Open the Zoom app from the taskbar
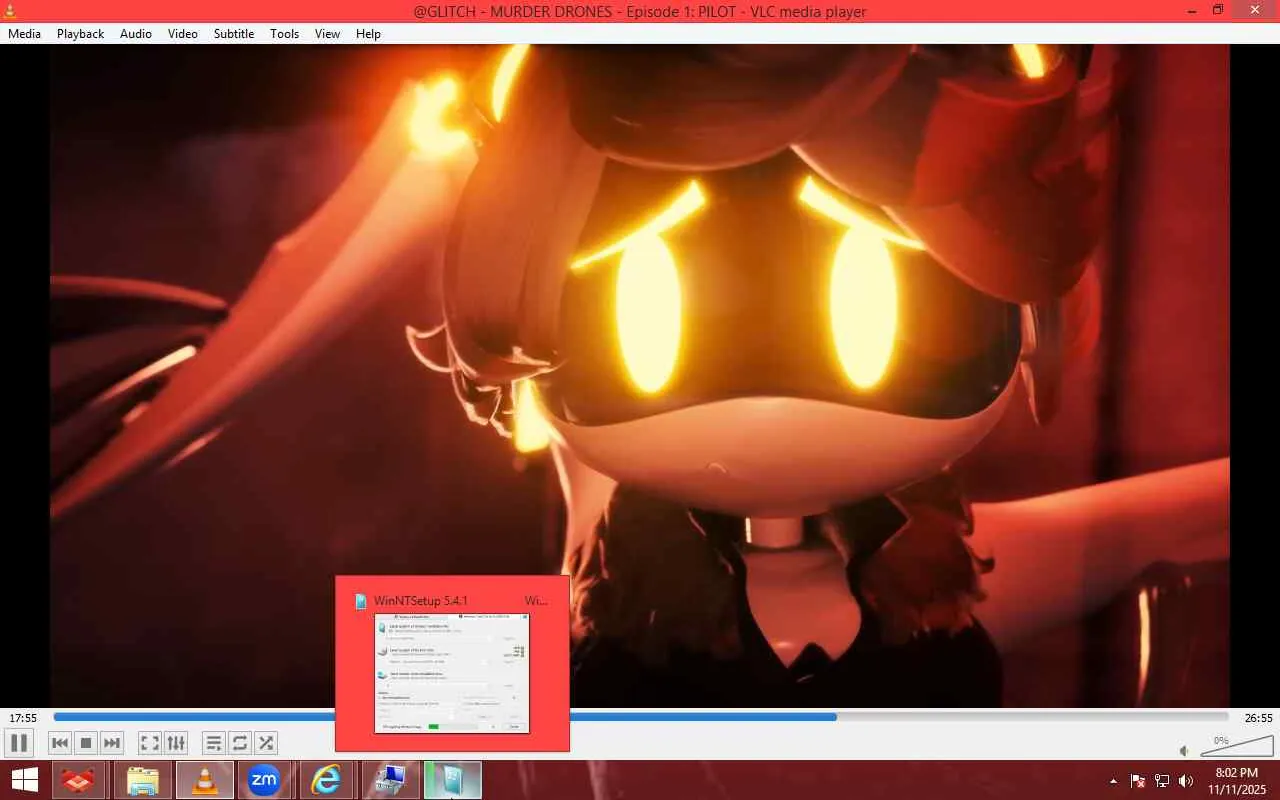This screenshot has width=1280, height=800. point(264,780)
